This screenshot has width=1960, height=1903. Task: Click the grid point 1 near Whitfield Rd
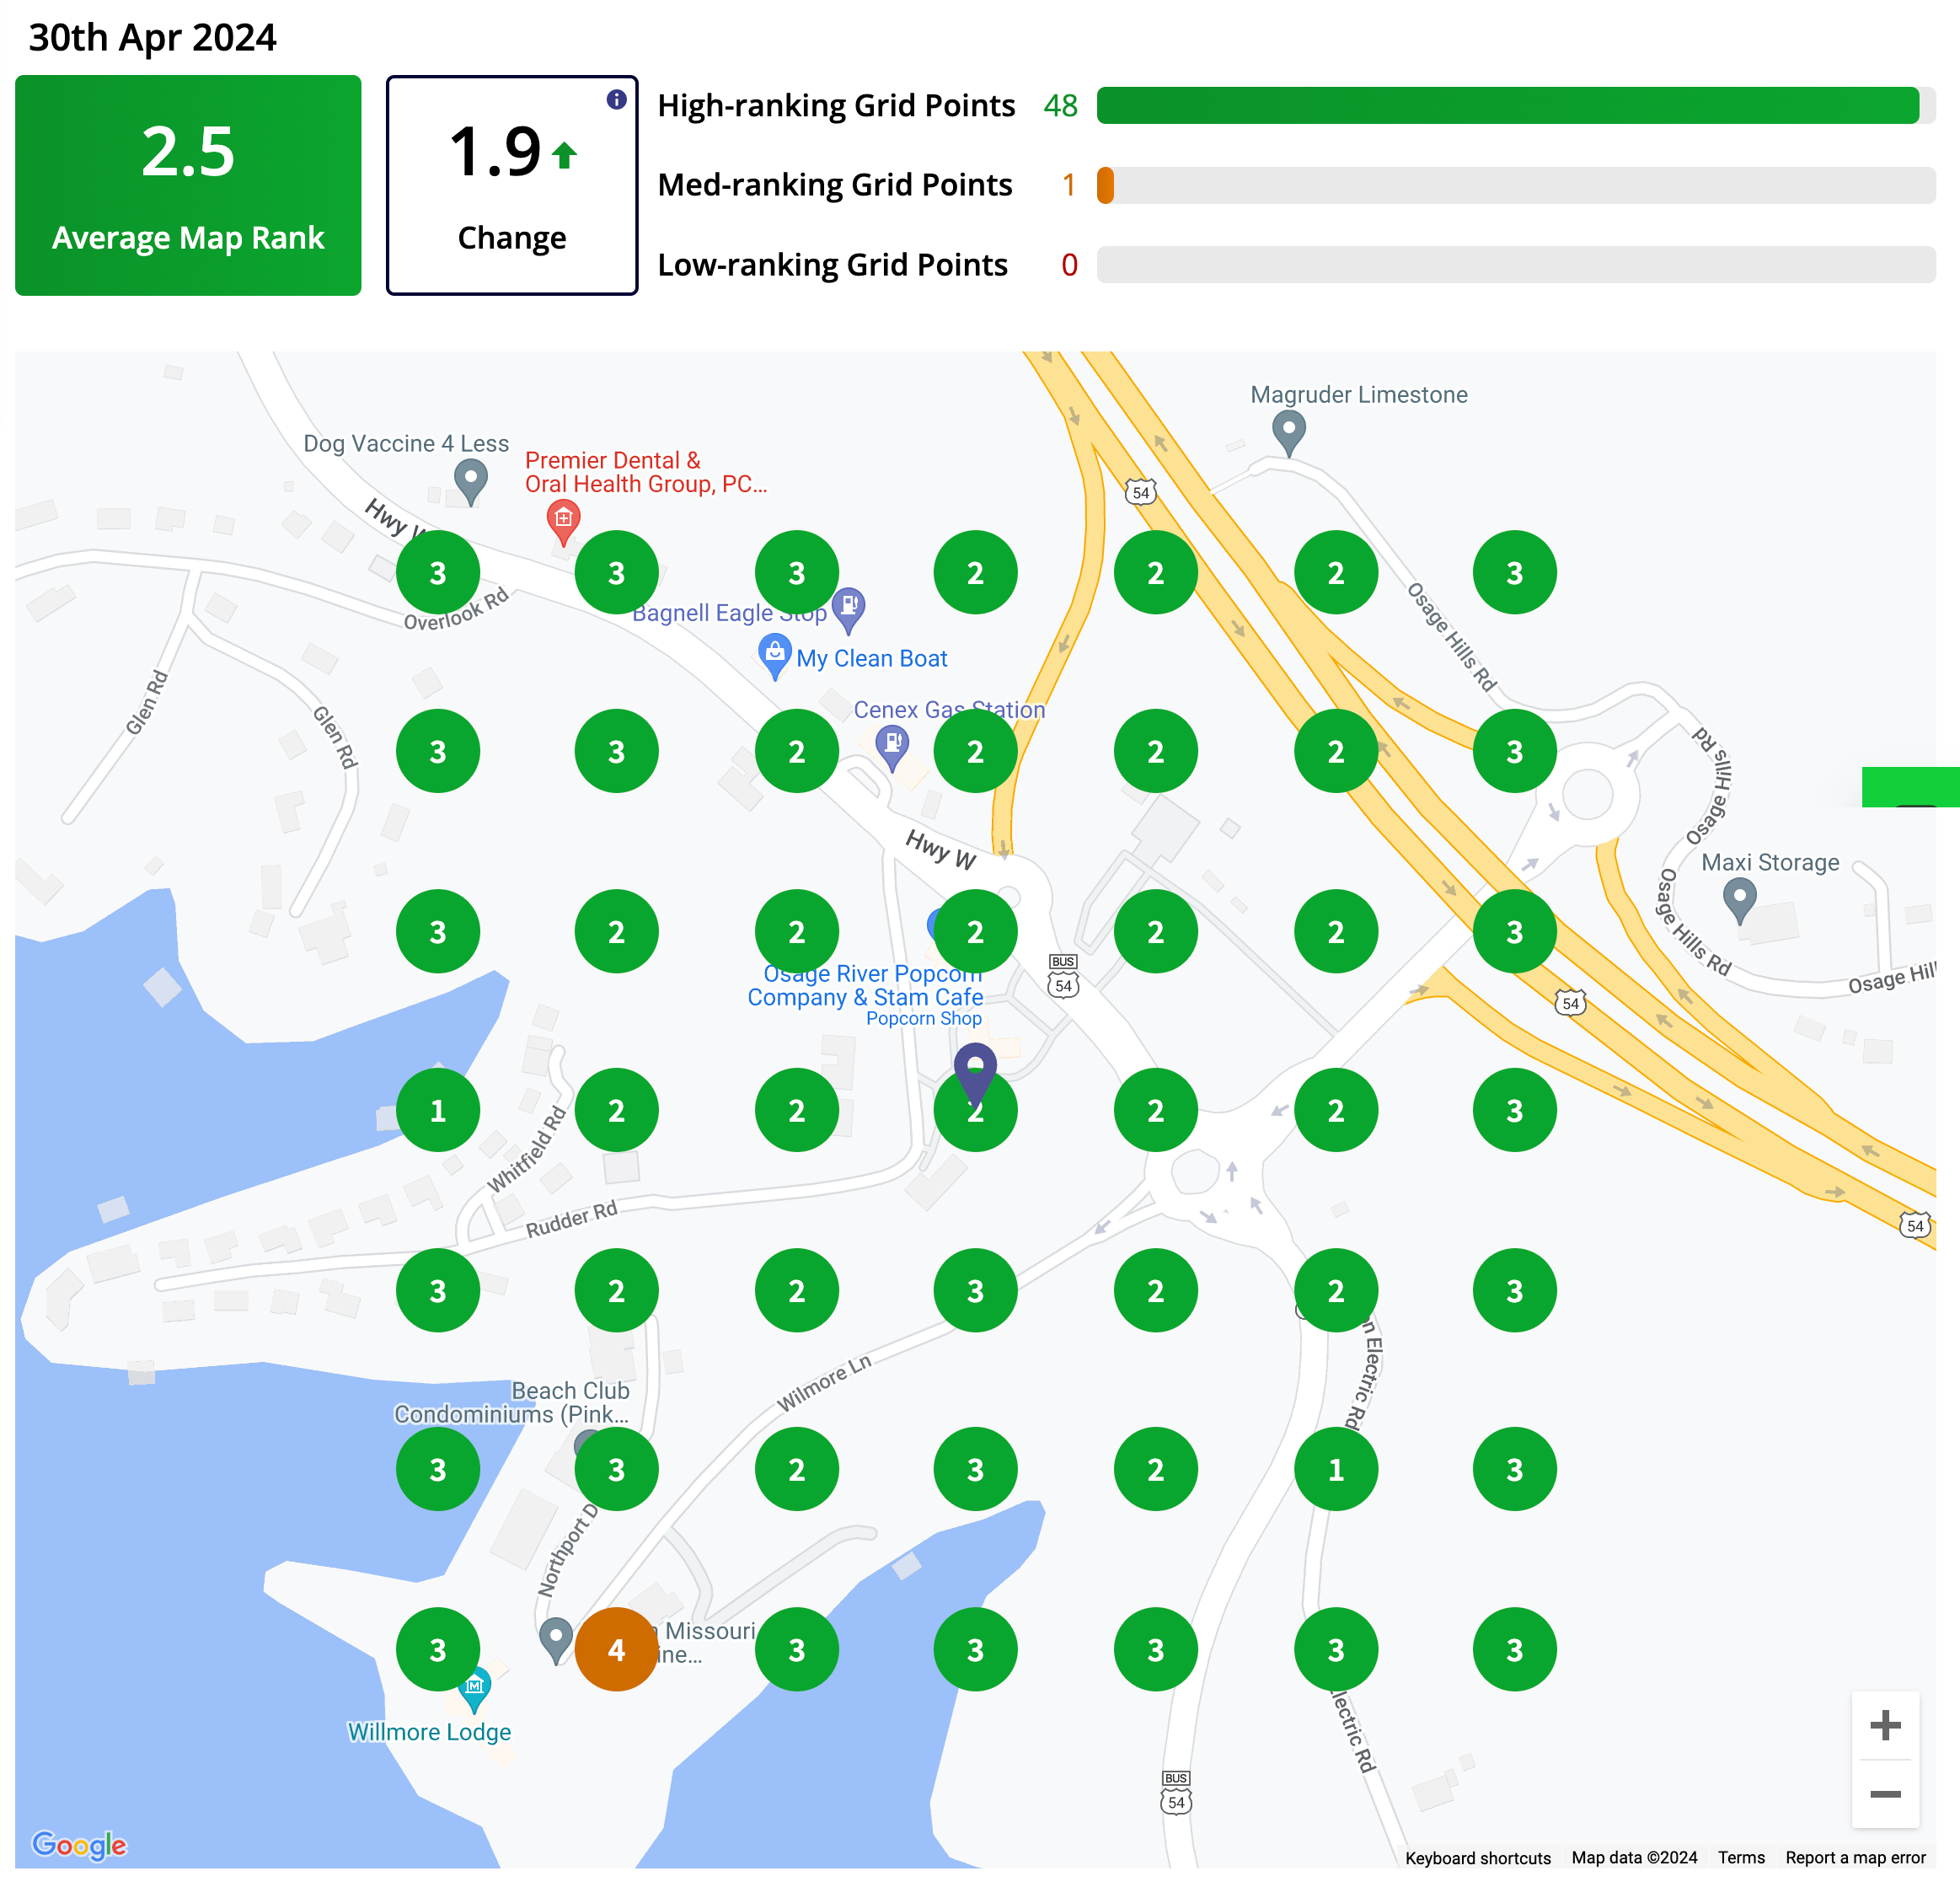(x=438, y=1110)
